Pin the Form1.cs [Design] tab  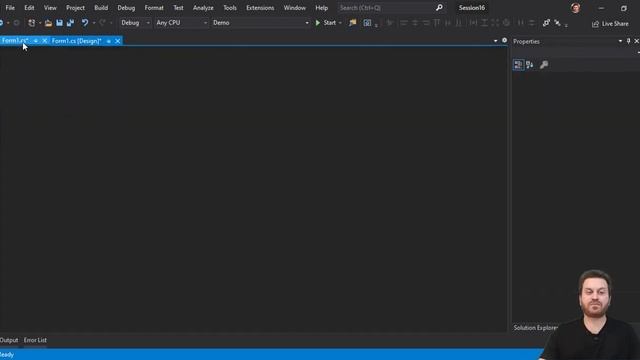[x=109, y=41]
